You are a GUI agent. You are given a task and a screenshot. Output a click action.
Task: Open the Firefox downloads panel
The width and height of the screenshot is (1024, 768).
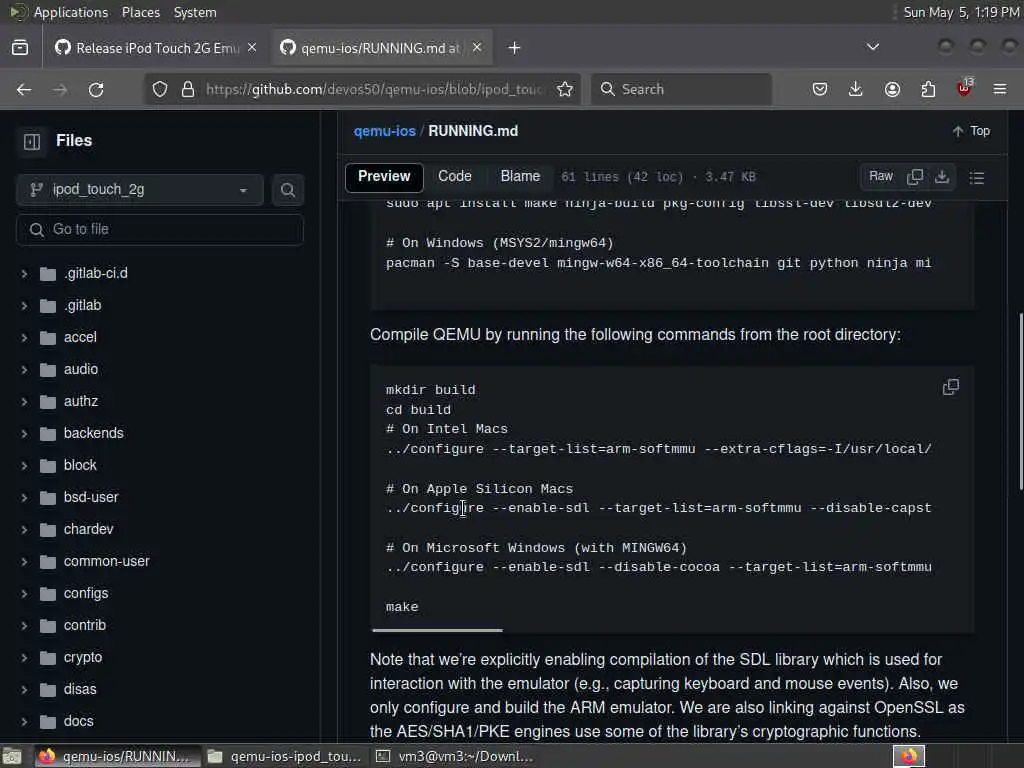point(856,89)
